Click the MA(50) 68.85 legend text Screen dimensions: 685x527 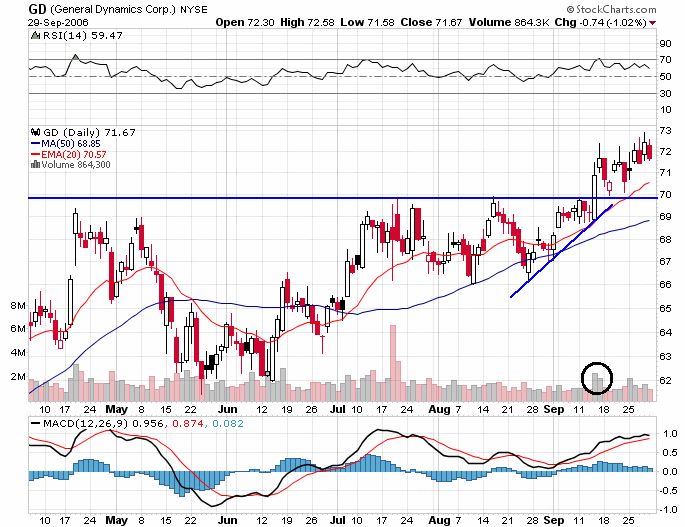point(71,143)
